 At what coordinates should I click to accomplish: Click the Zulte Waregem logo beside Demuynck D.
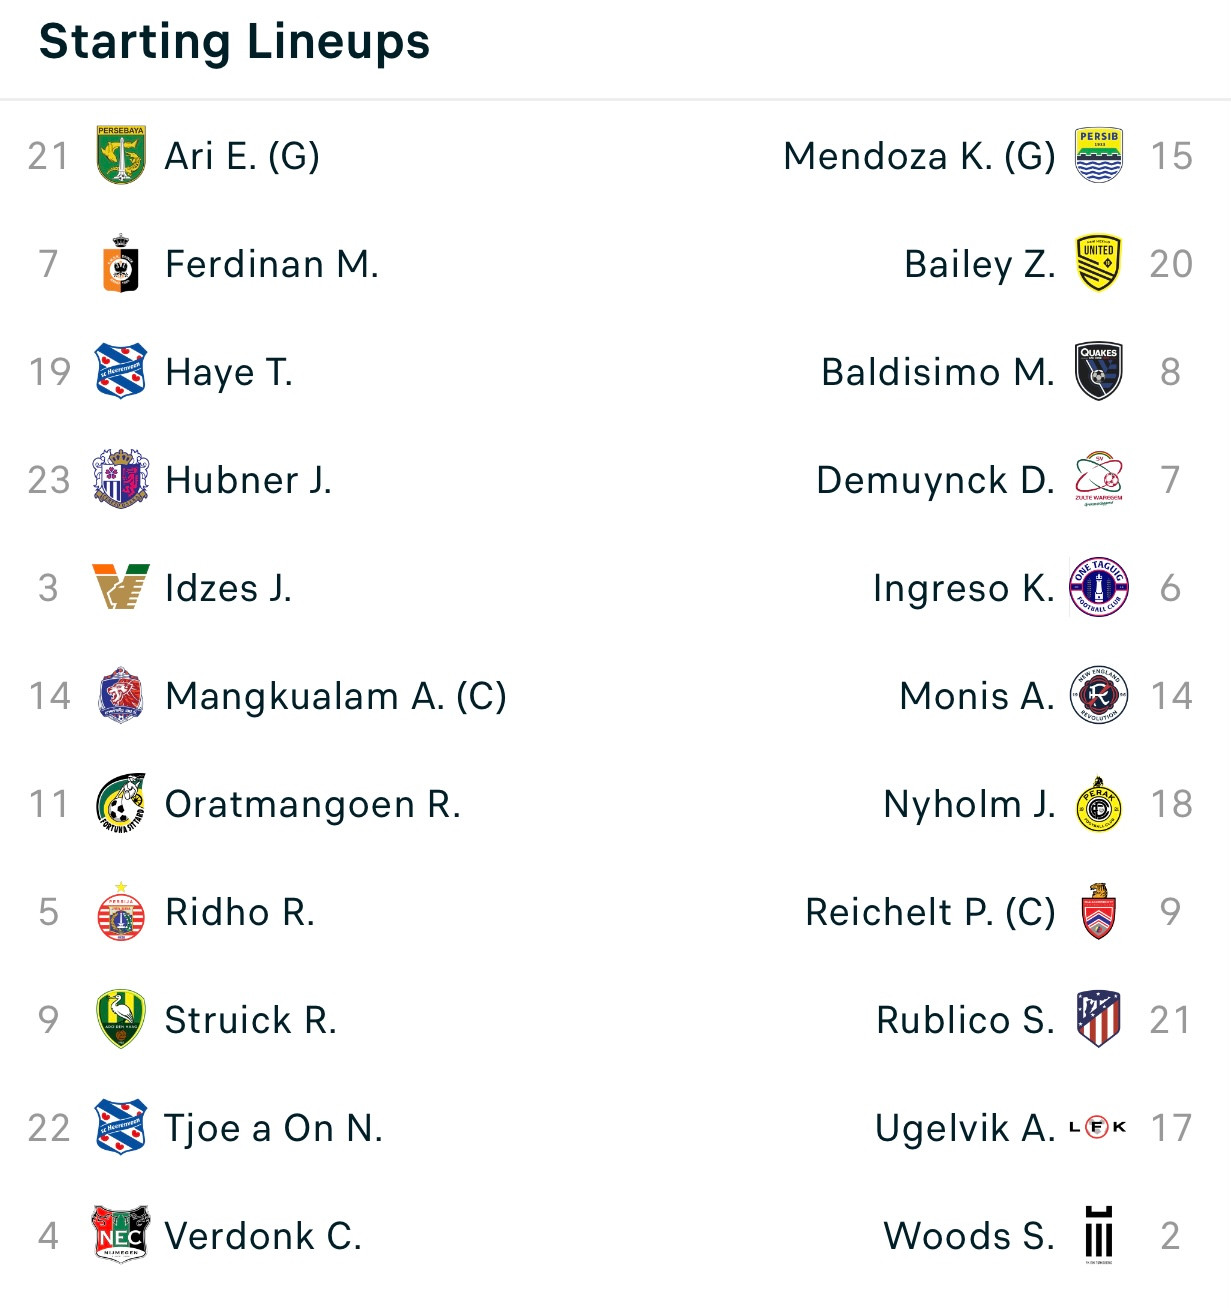[1098, 479]
